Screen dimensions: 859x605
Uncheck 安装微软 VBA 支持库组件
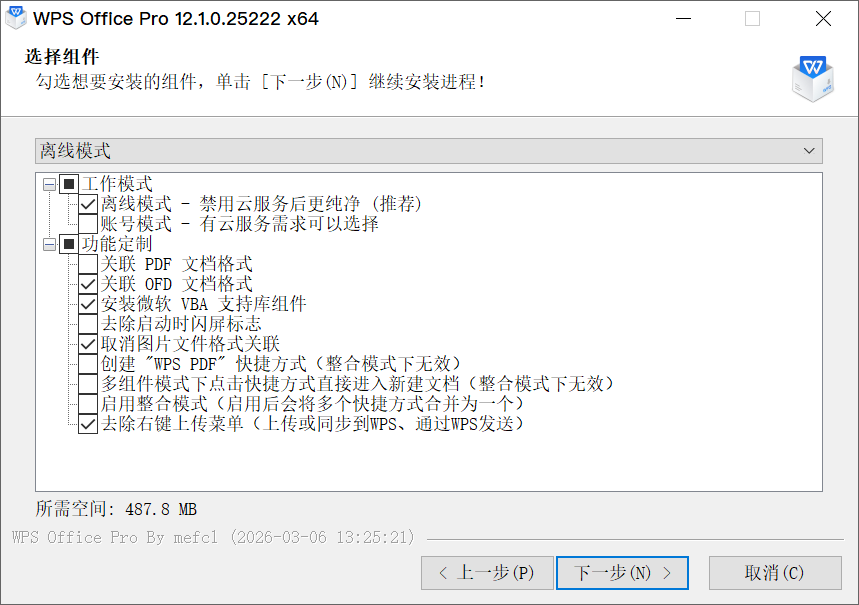(88, 304)
